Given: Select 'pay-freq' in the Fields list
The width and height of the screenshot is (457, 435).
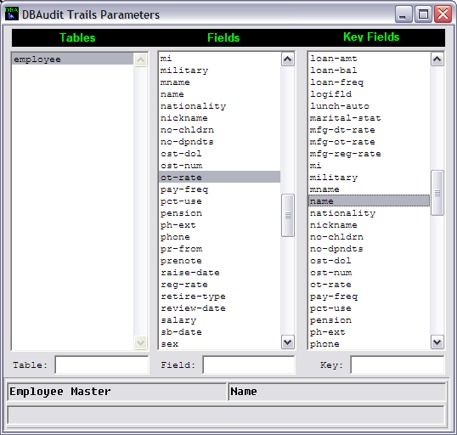Looking at the screenshot, I should 220,189.
